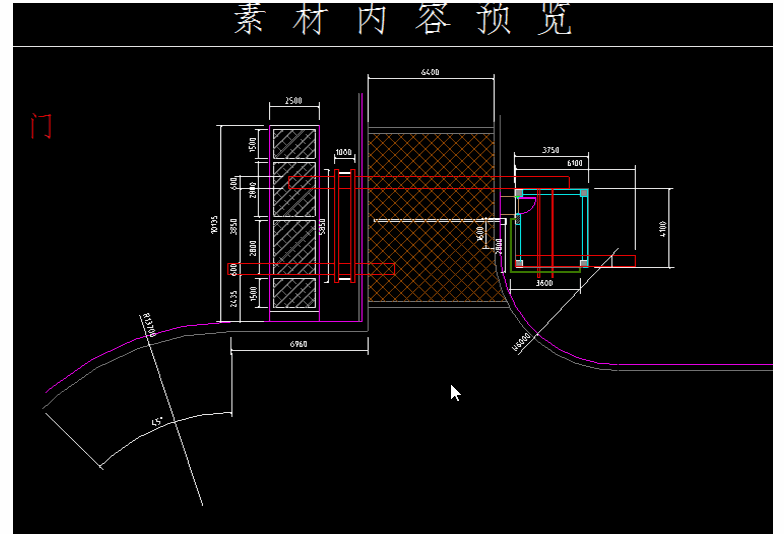Select the bottom grey hatched rectangle
The height and width of the screenshot is (534, 784).
pyautogui.click(x=295, y=292)
